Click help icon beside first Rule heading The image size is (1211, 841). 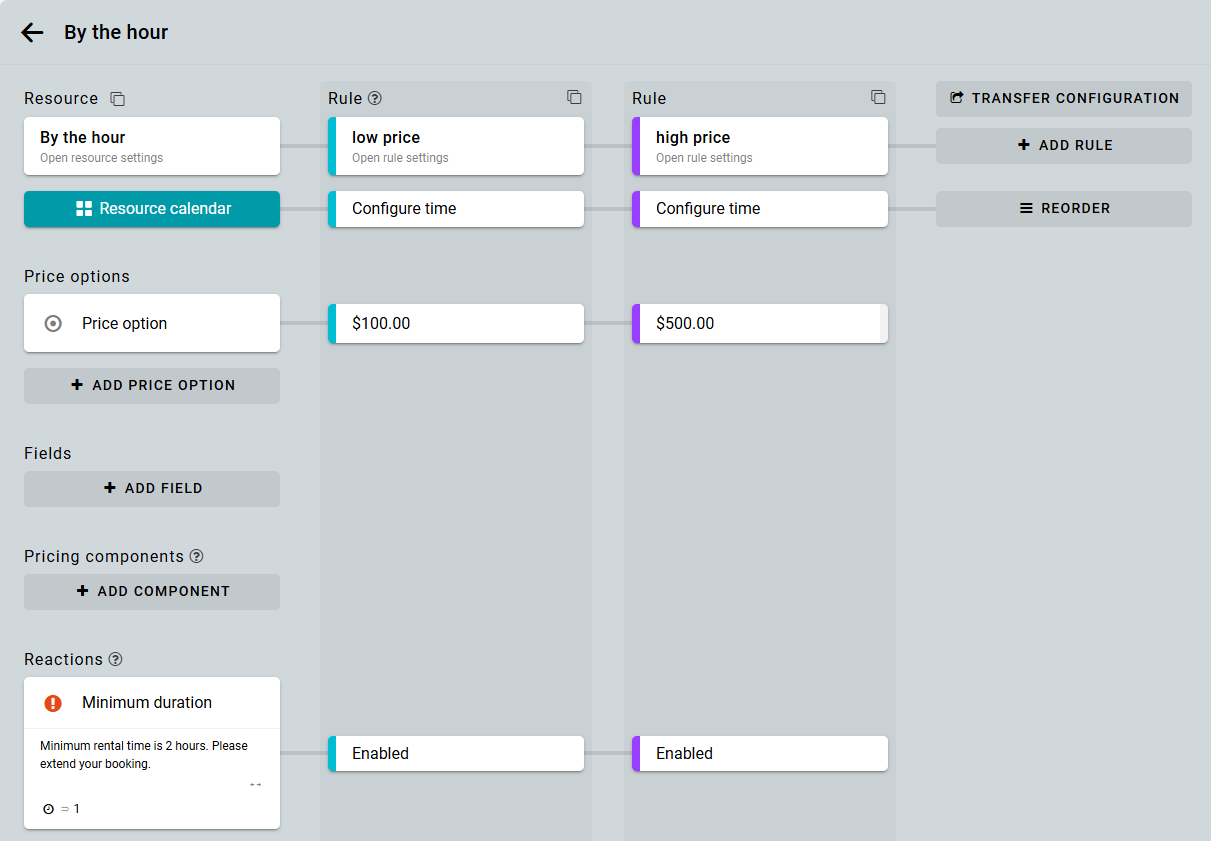pos(375,98)
